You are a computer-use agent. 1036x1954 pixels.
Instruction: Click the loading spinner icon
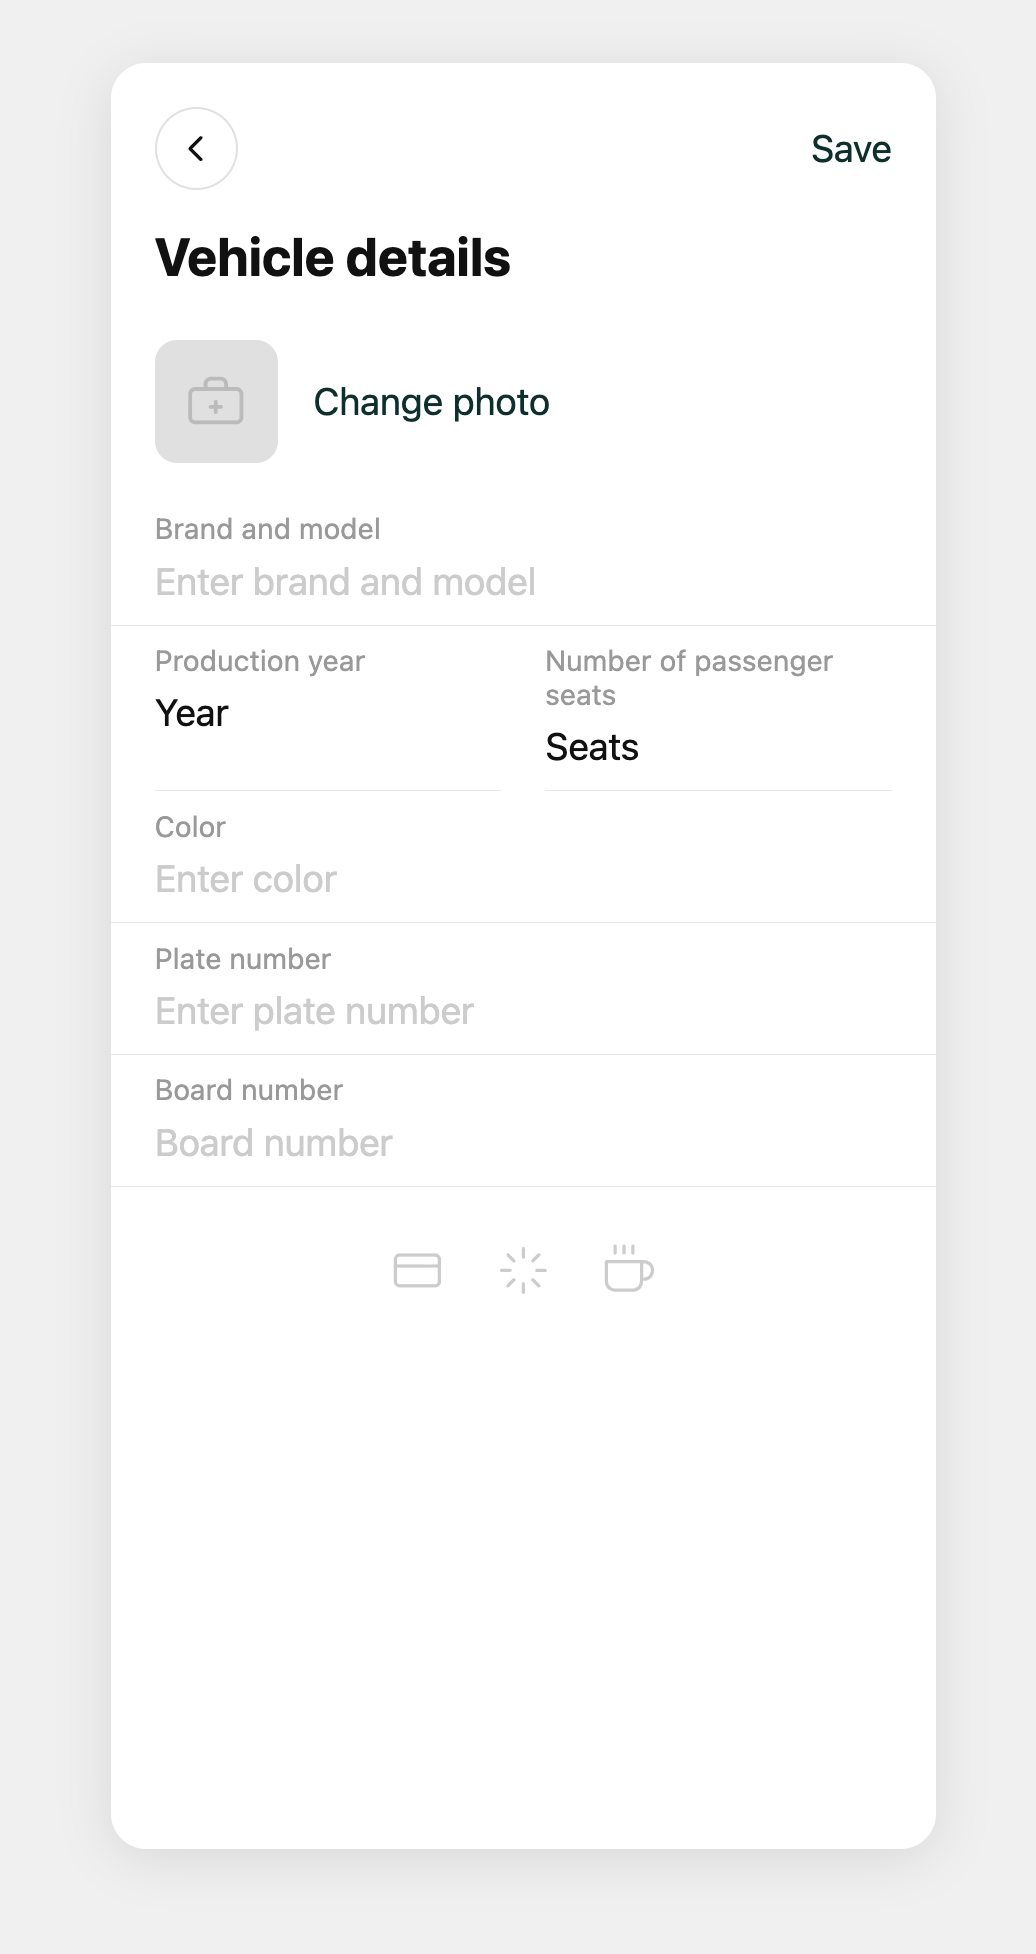tap(523, 1270)
